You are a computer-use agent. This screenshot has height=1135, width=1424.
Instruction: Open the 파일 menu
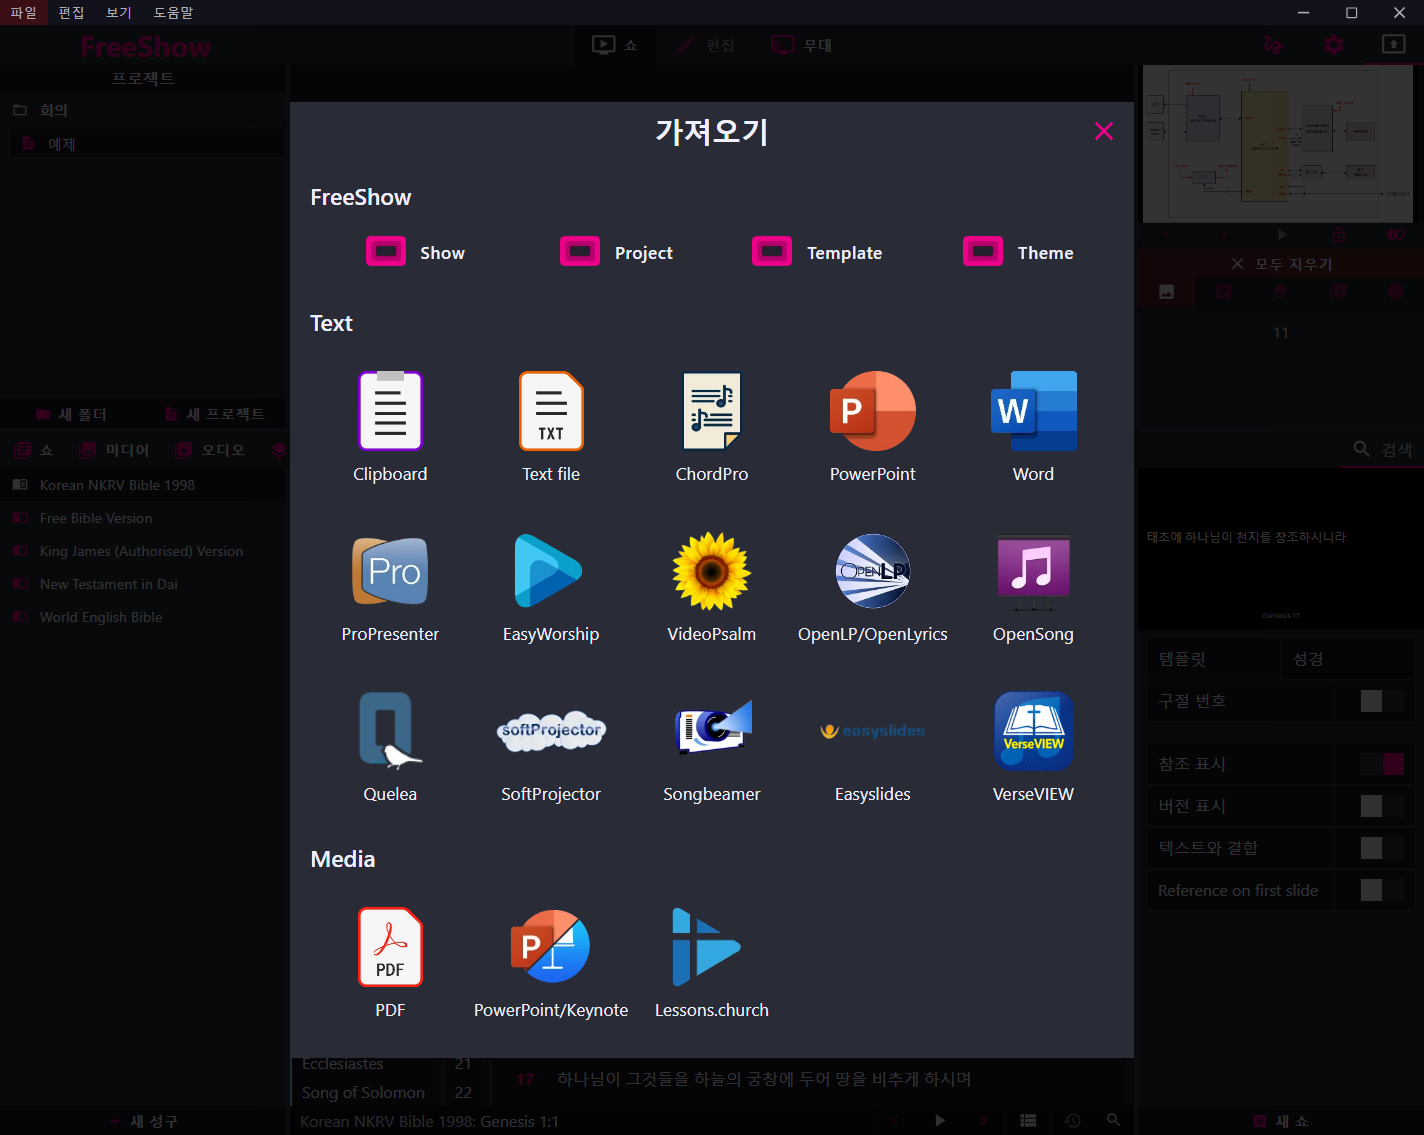(23, 12)
